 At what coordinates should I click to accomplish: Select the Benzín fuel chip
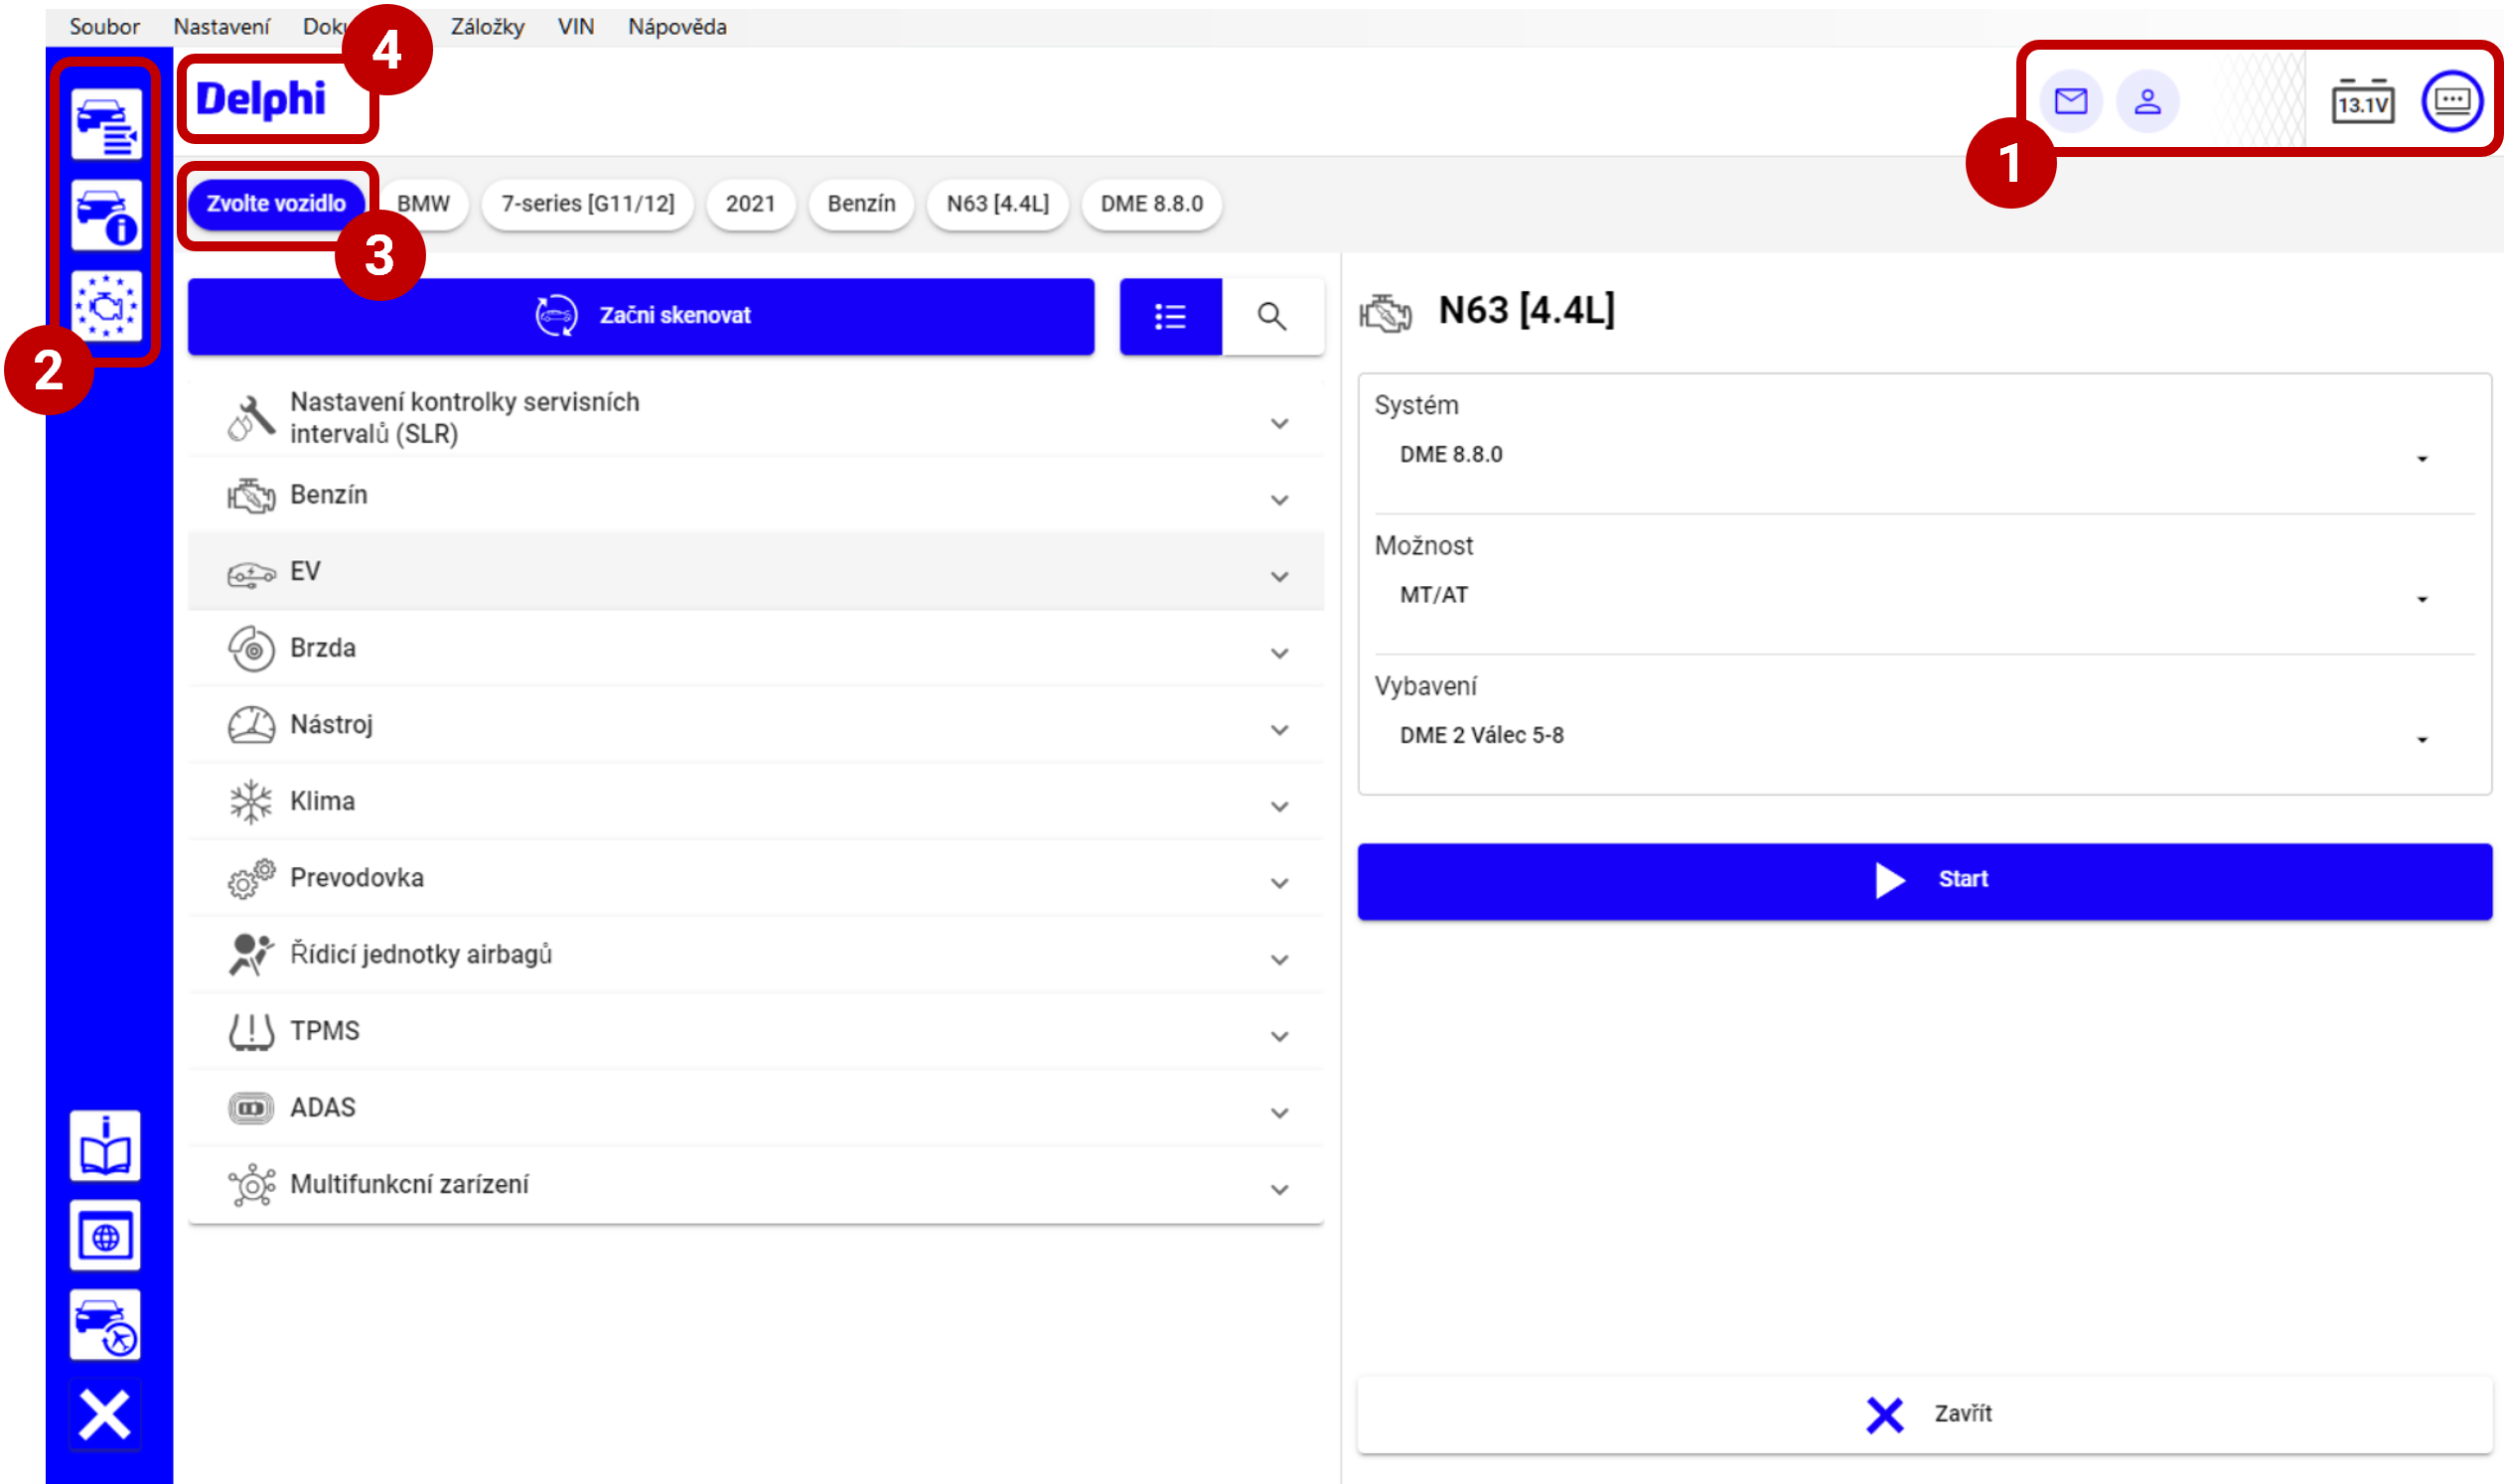861,204
